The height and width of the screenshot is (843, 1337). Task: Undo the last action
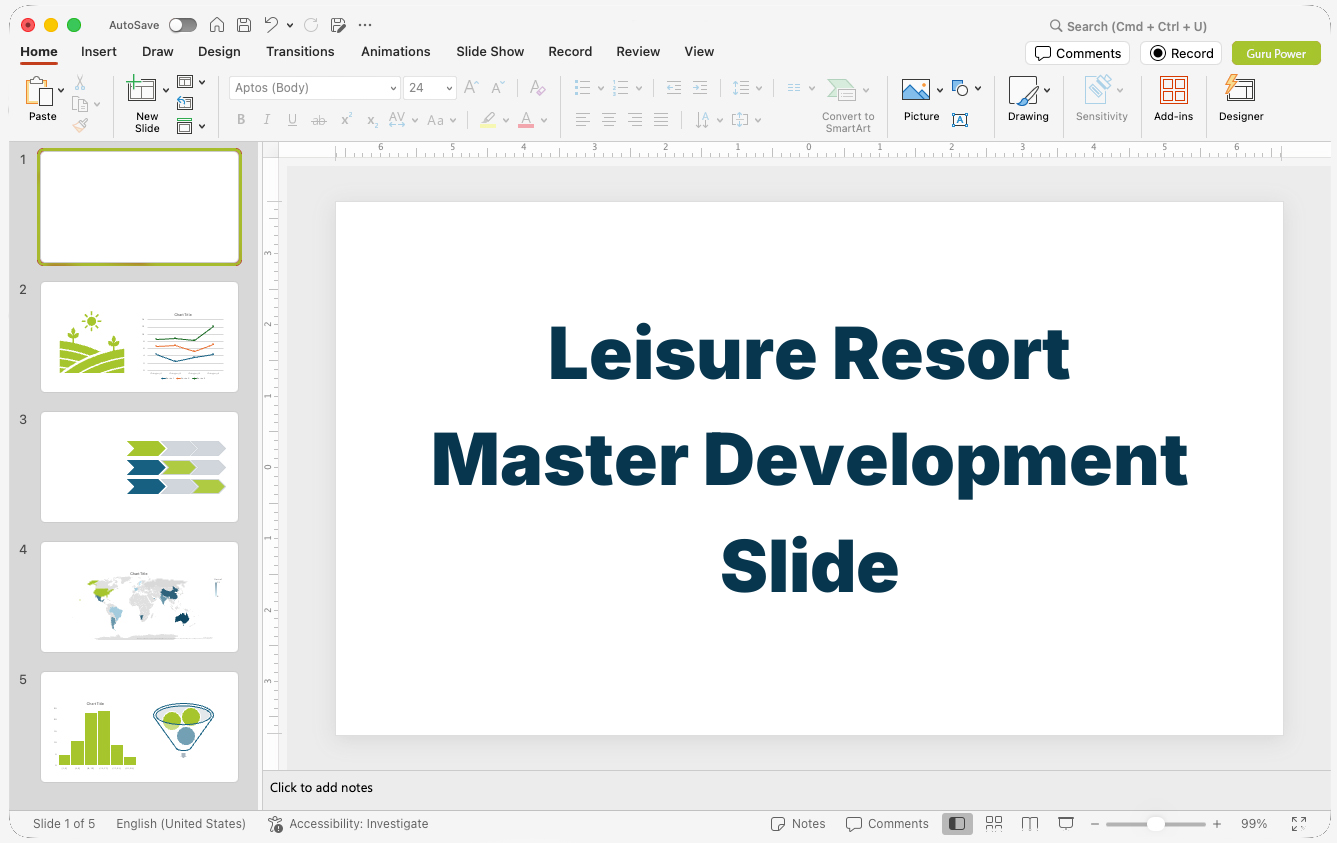tap(271, 25)
